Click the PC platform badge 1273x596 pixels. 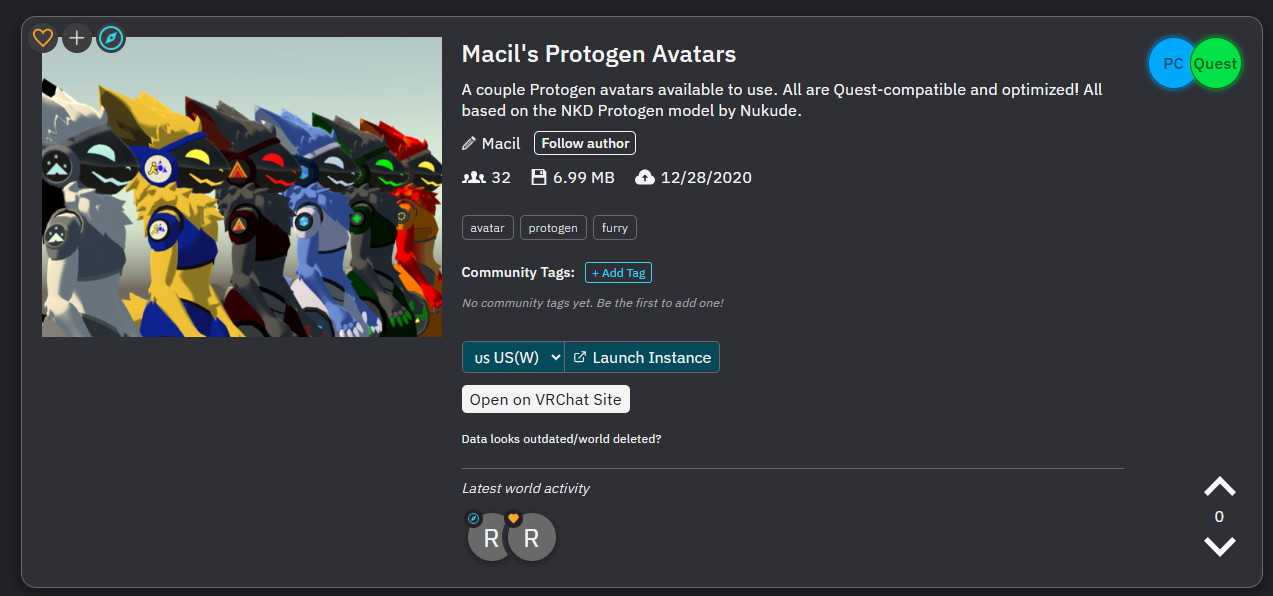[1172, 63]
